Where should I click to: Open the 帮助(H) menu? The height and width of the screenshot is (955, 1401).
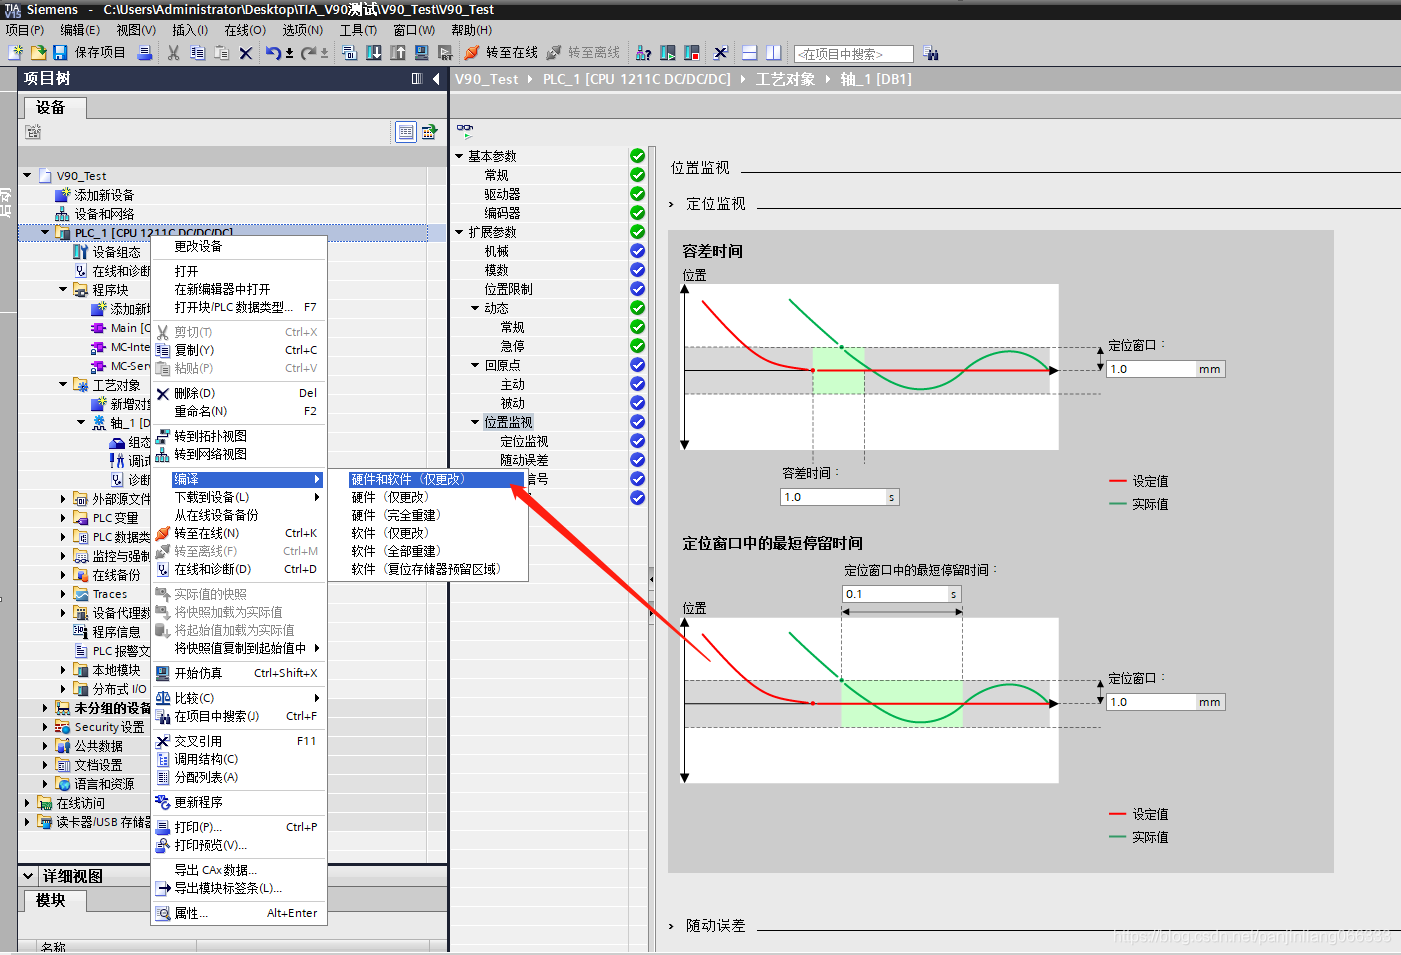click(471, 30)
